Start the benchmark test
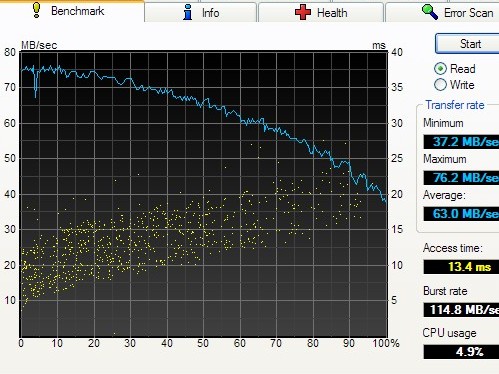Image resolution: width=499 pixels, height=374 pixels. [468, 44]
